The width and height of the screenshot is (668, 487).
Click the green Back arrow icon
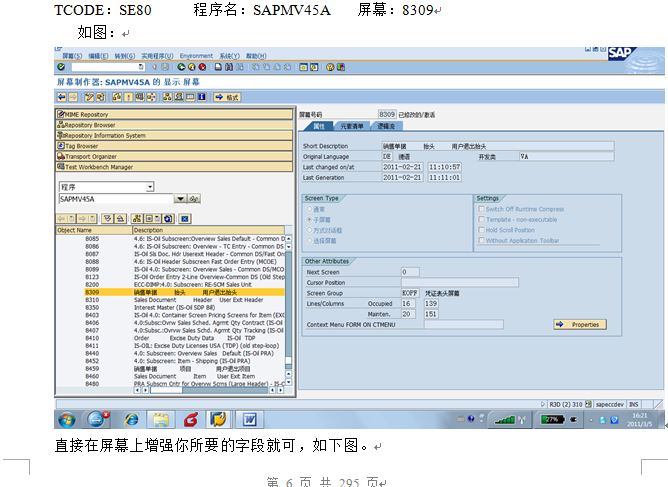click(181, 67)
